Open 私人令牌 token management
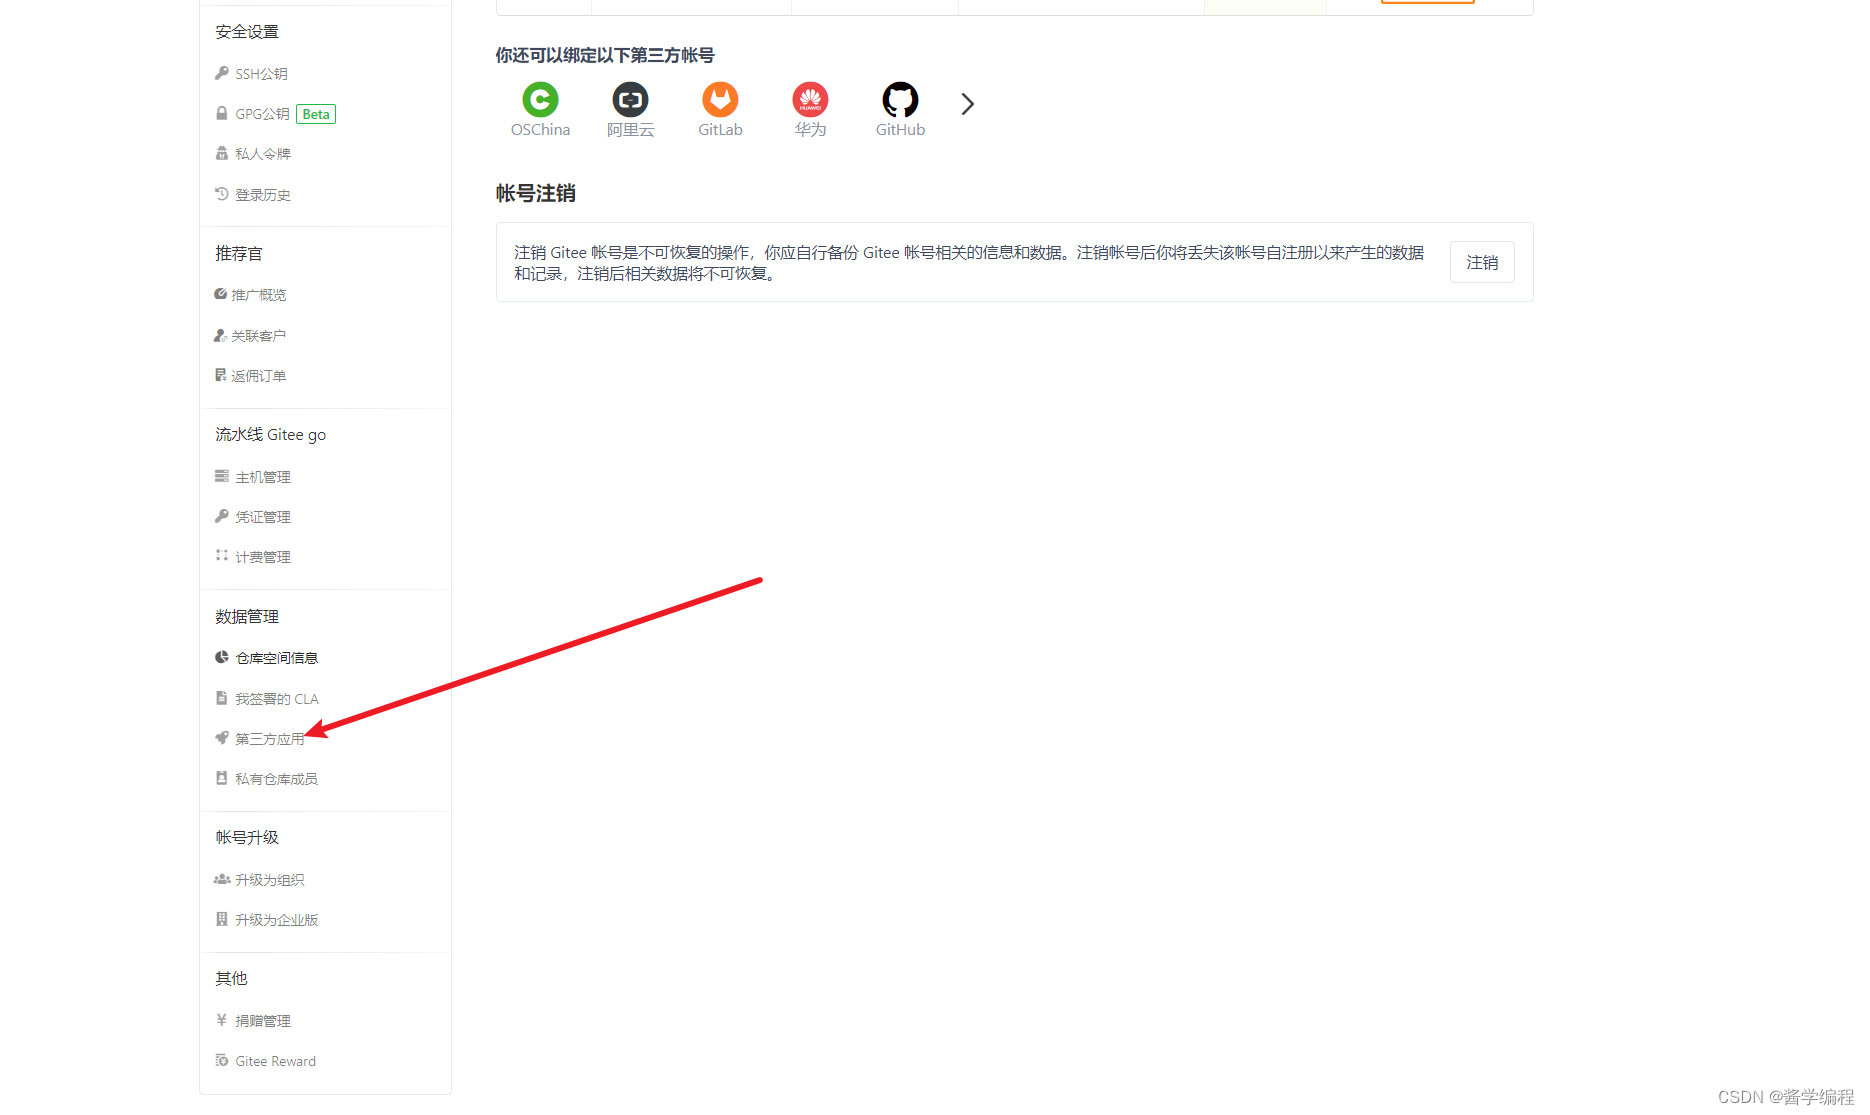The height and width of the screenshot is (1115, 1870). coord(263,153)
